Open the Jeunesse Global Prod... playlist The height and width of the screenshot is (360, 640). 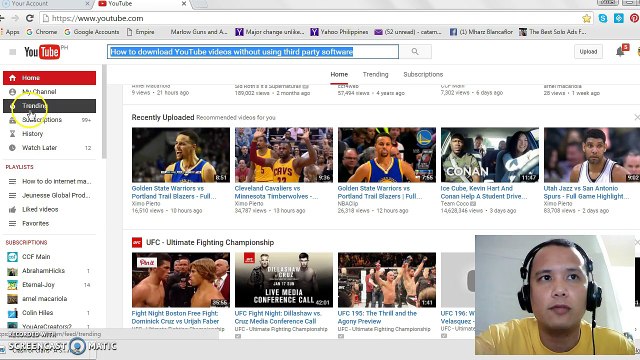[49, 196]
